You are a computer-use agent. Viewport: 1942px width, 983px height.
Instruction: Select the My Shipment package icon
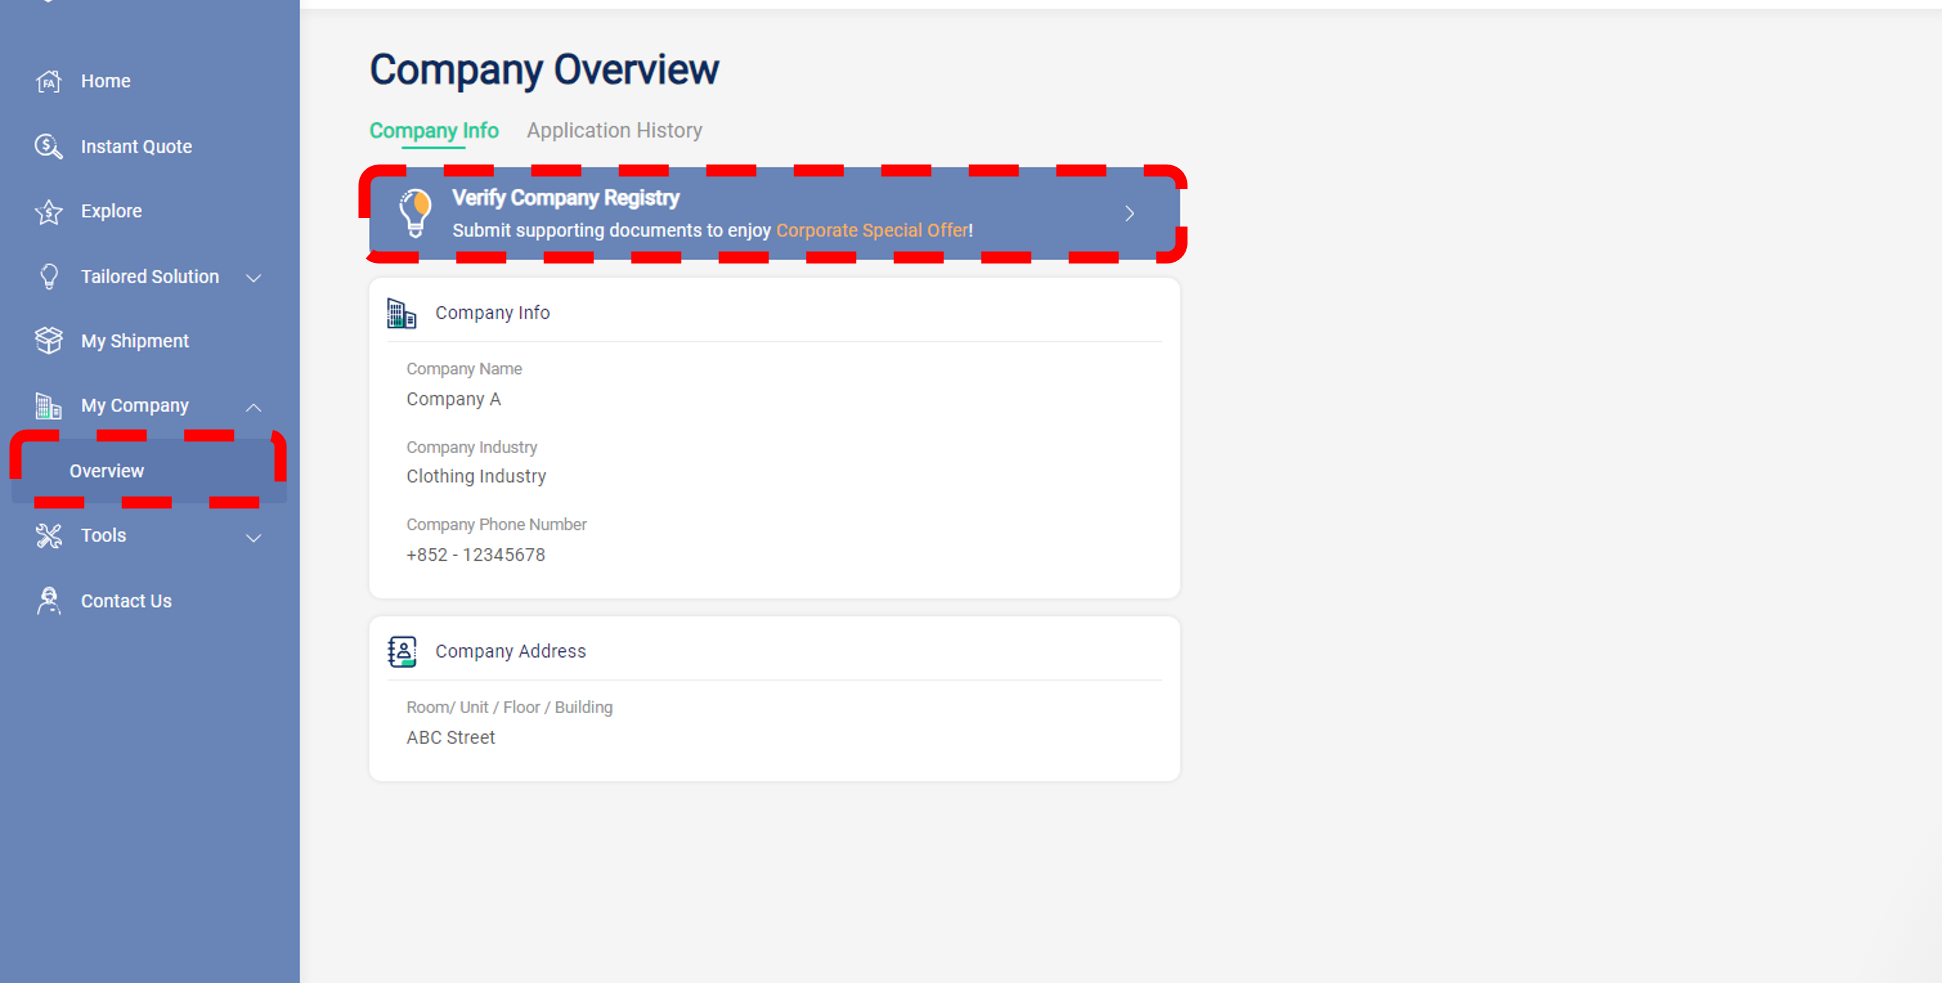click(48, 340)
